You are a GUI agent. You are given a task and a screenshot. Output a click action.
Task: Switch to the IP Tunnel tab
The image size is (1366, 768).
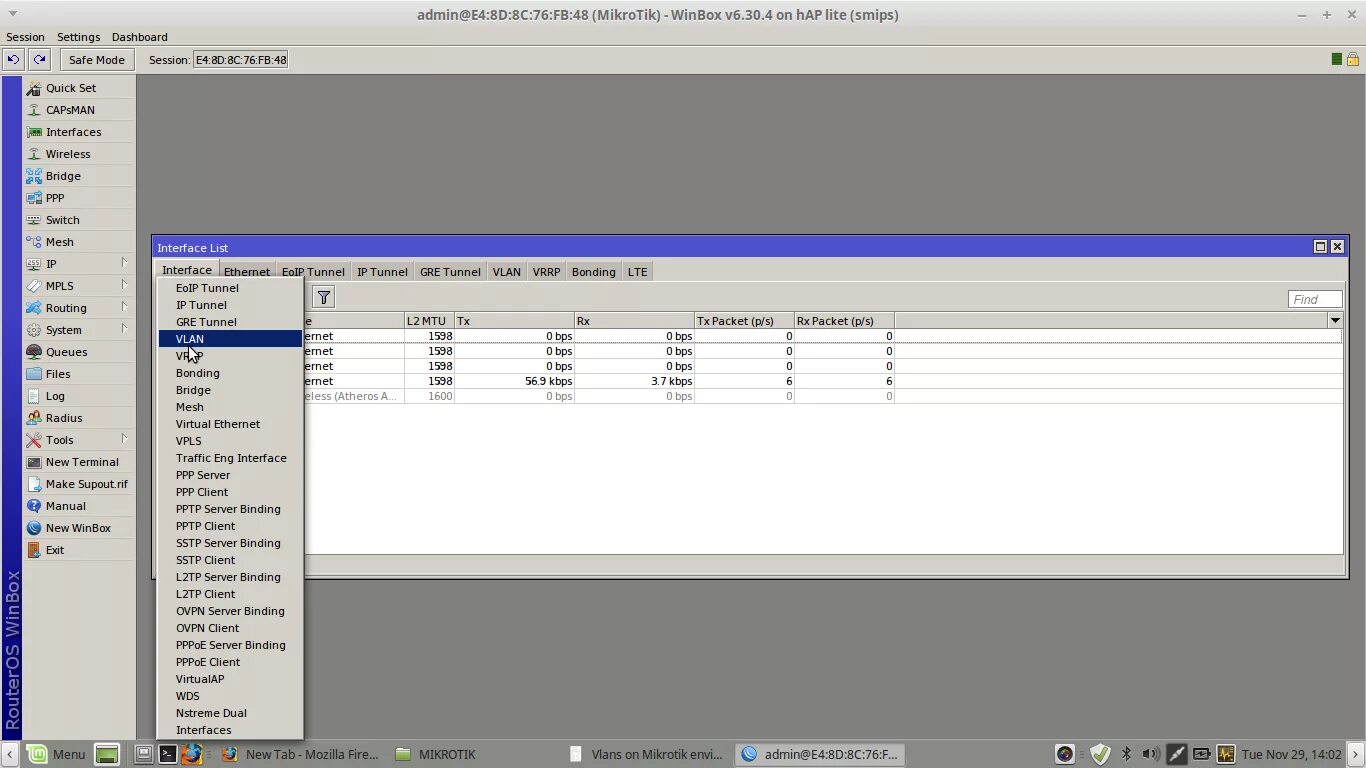click(382, 272)
